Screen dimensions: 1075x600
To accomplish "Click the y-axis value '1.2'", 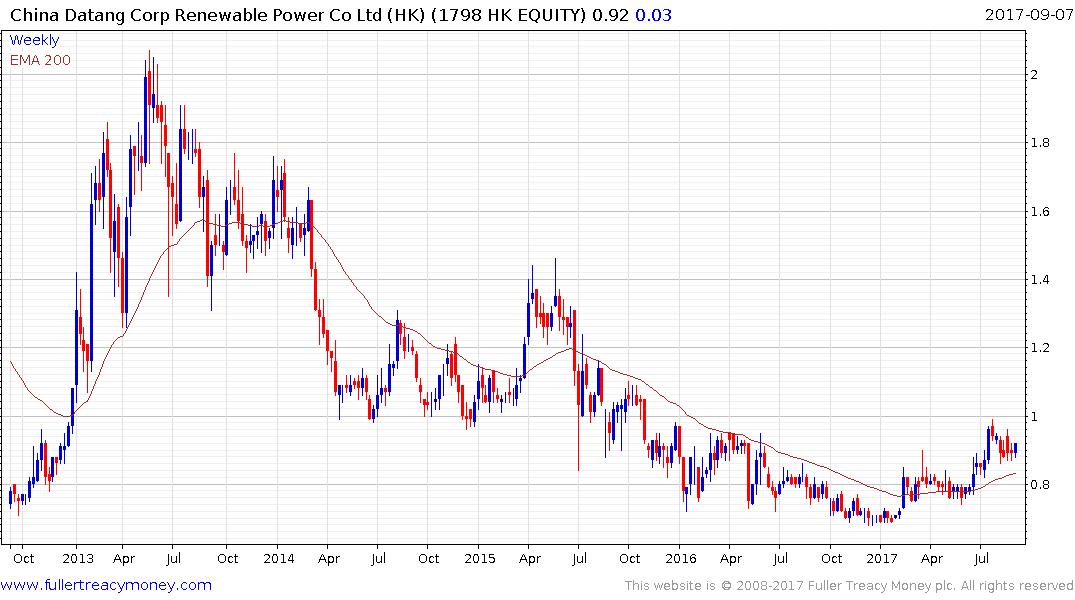I will (1041, 348).
